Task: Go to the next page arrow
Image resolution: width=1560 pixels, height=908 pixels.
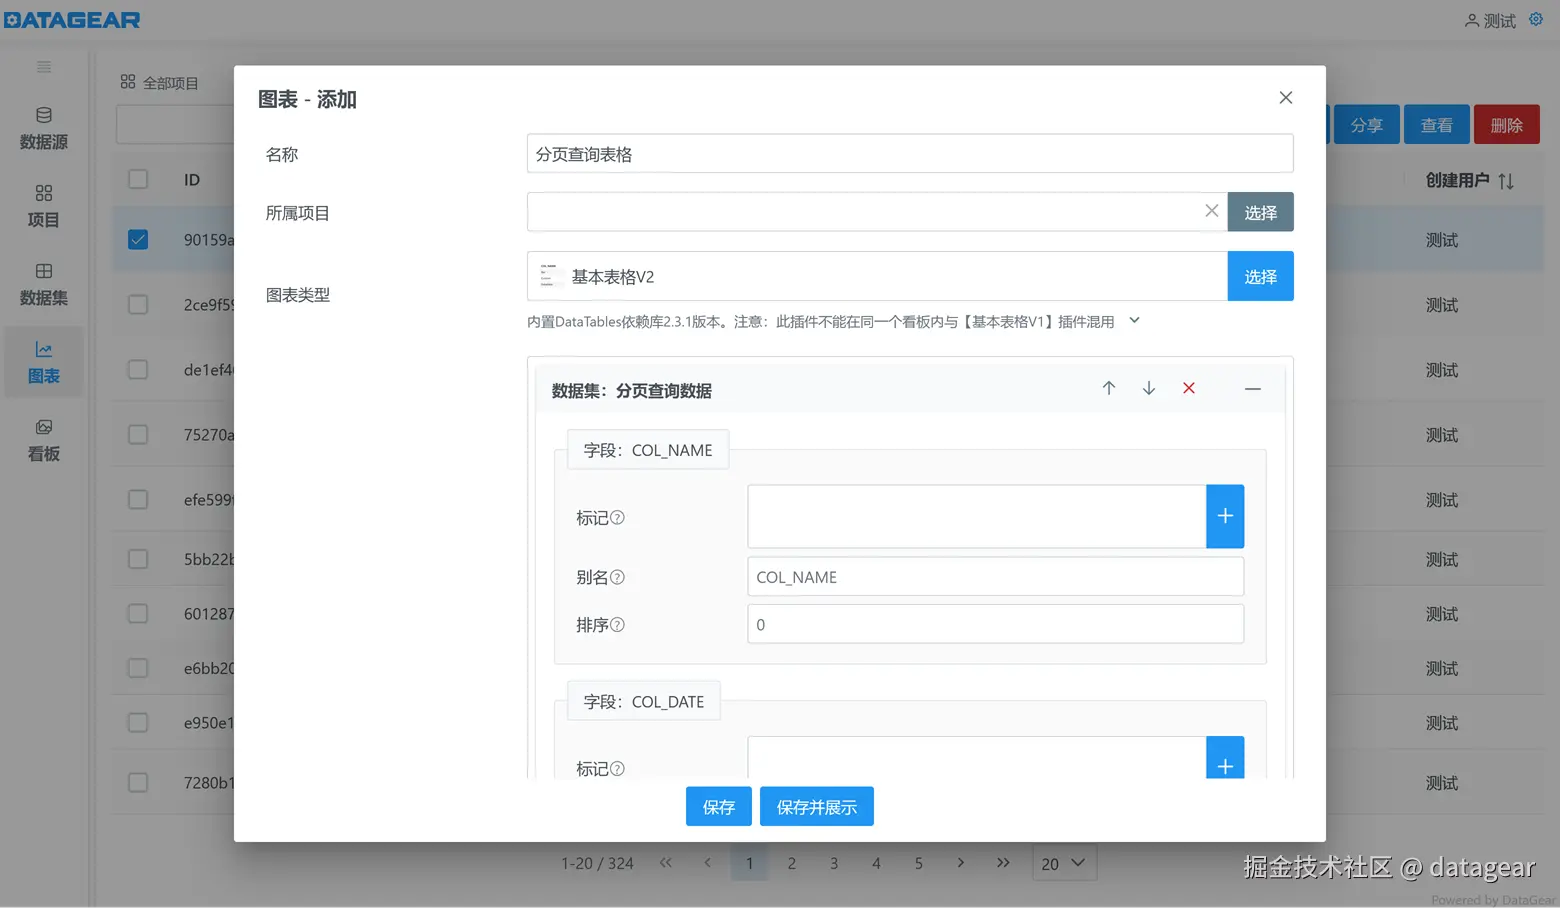Action: point(961,862)
